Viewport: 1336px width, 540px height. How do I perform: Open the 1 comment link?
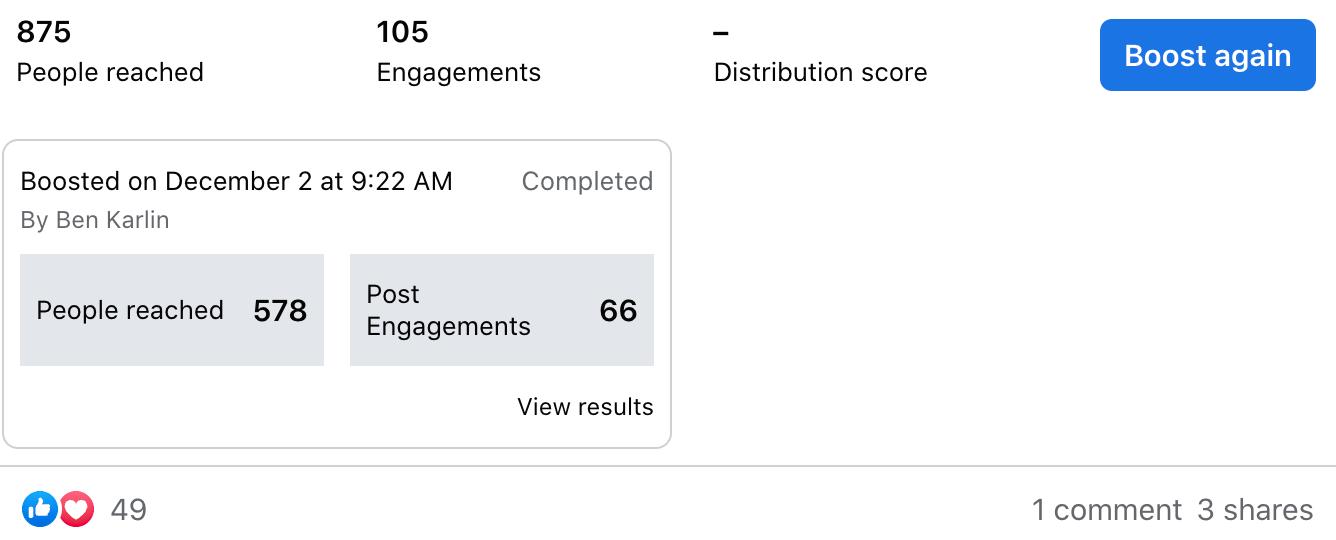click(x=1107, y=510)
